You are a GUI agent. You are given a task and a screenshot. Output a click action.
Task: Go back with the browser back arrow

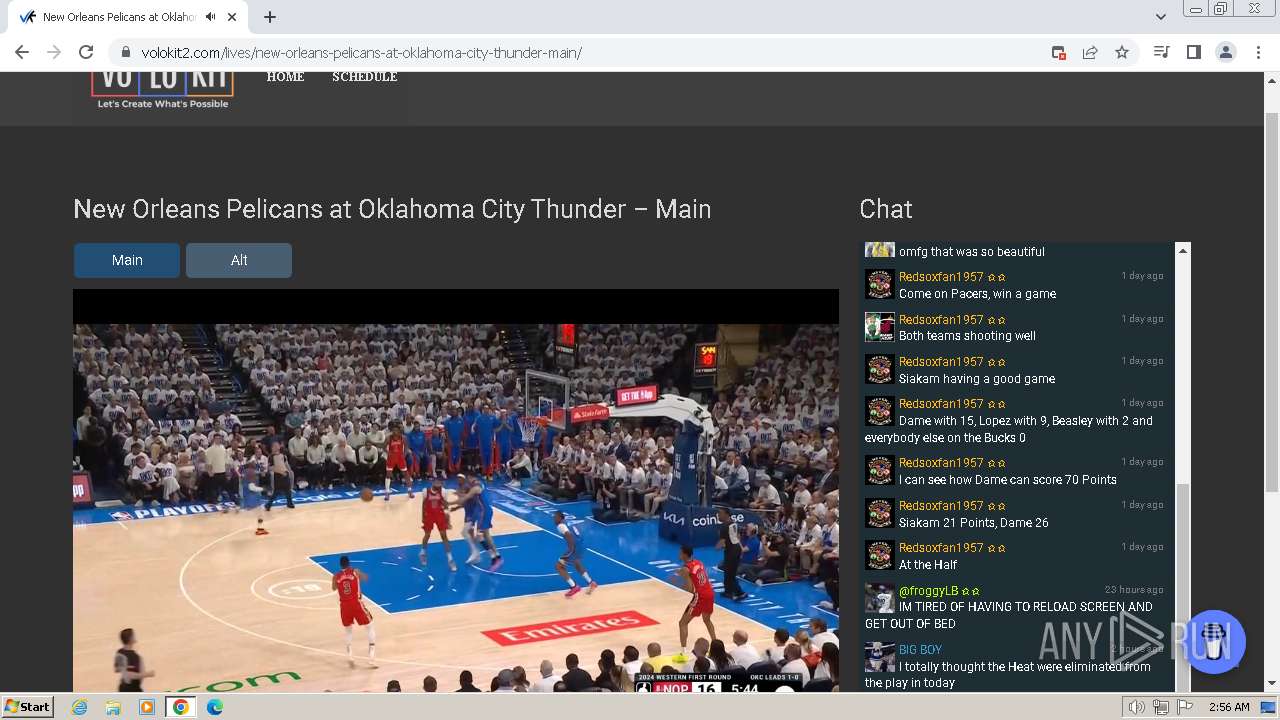[x=22, y=52]
